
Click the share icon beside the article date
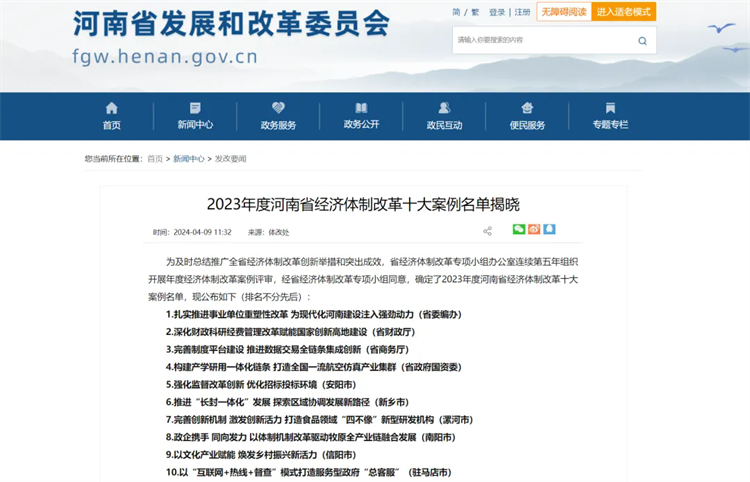(x=487, y=231)
